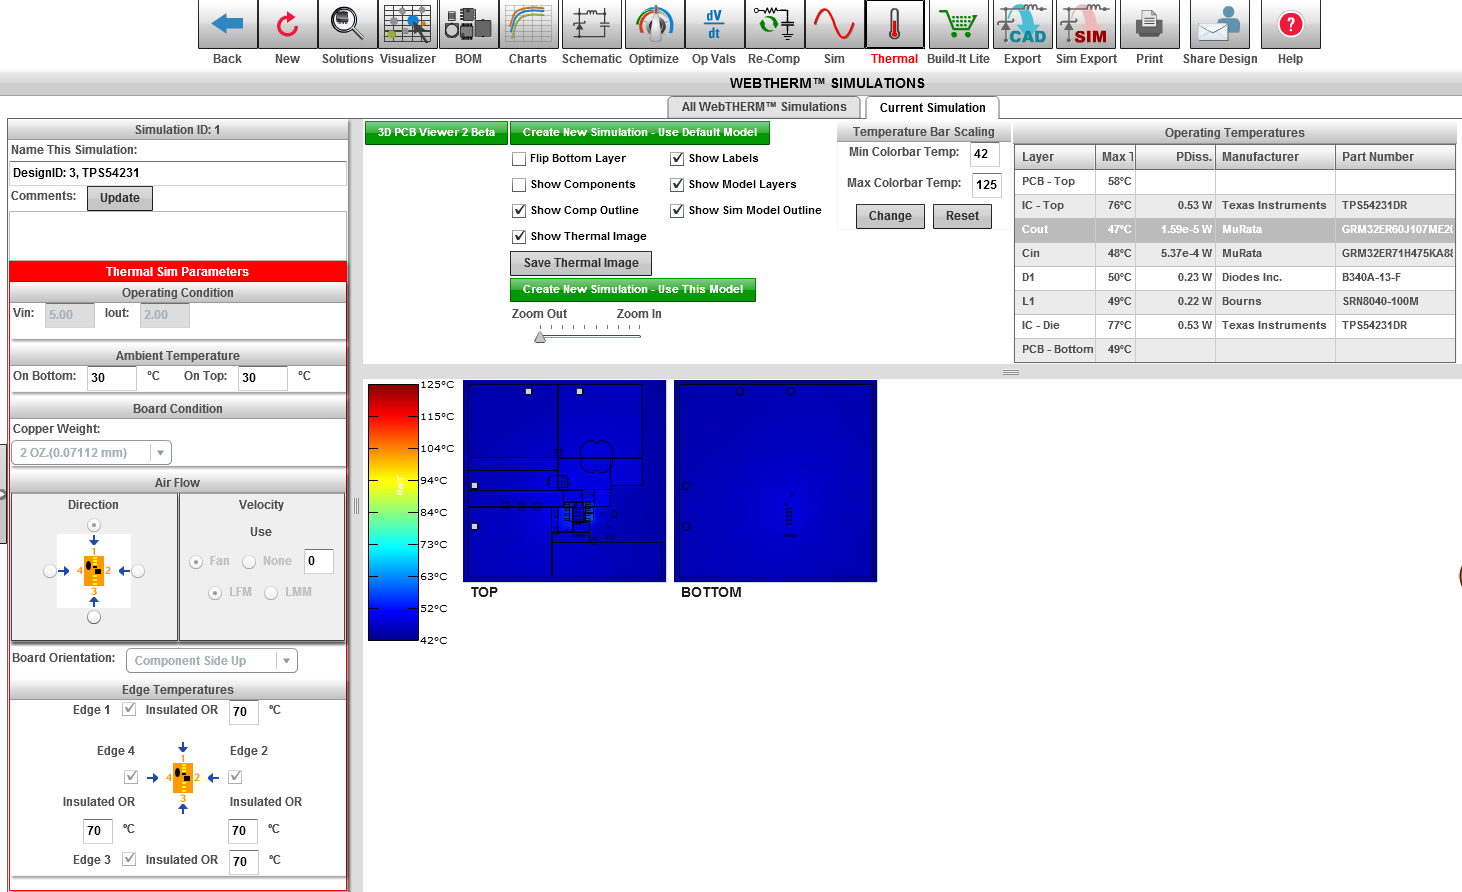Select the Current Simulation tab
This screenshot has height=892, width=1462.
[x=932, y=108]
